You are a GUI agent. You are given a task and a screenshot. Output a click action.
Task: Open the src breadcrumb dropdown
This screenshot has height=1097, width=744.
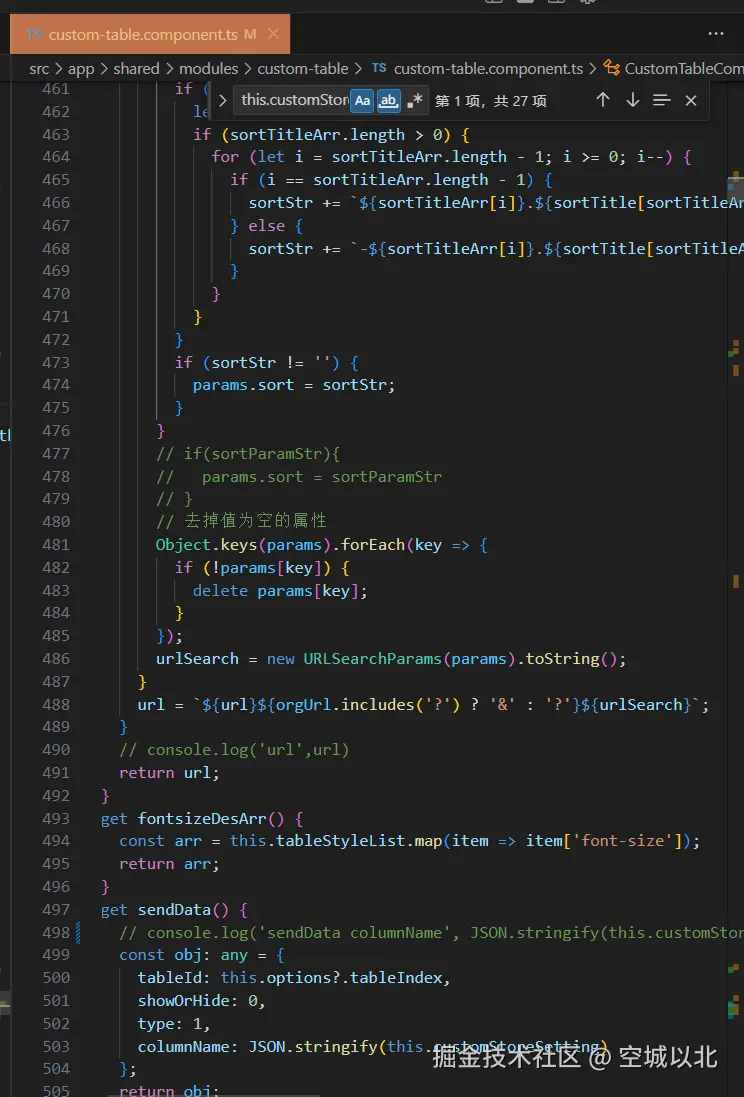tap(39, 69)
